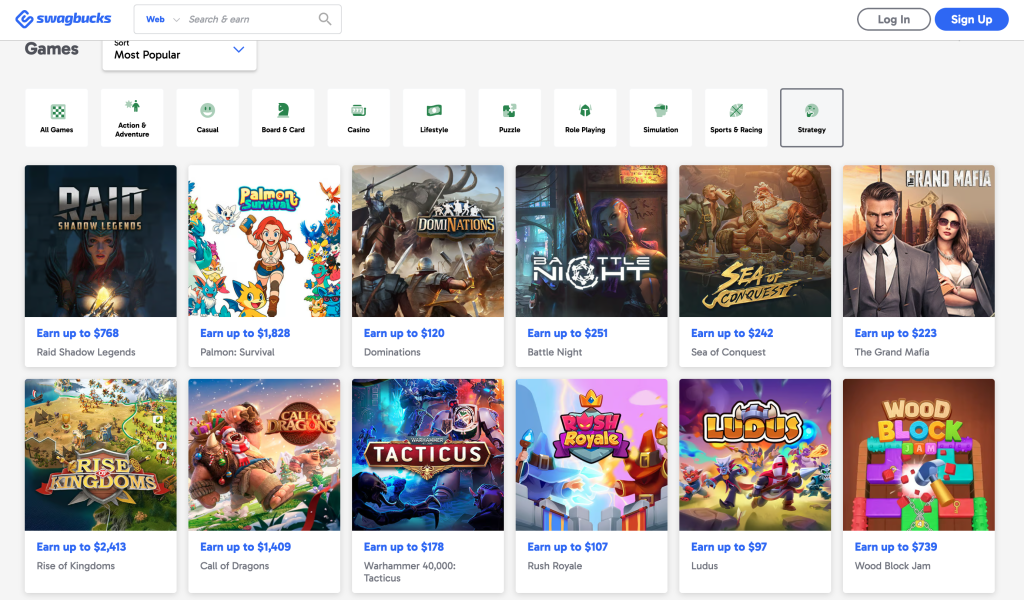1024x600 pixels.
Task: Open the Puzzle category icon
Action: tap(509, 110)
